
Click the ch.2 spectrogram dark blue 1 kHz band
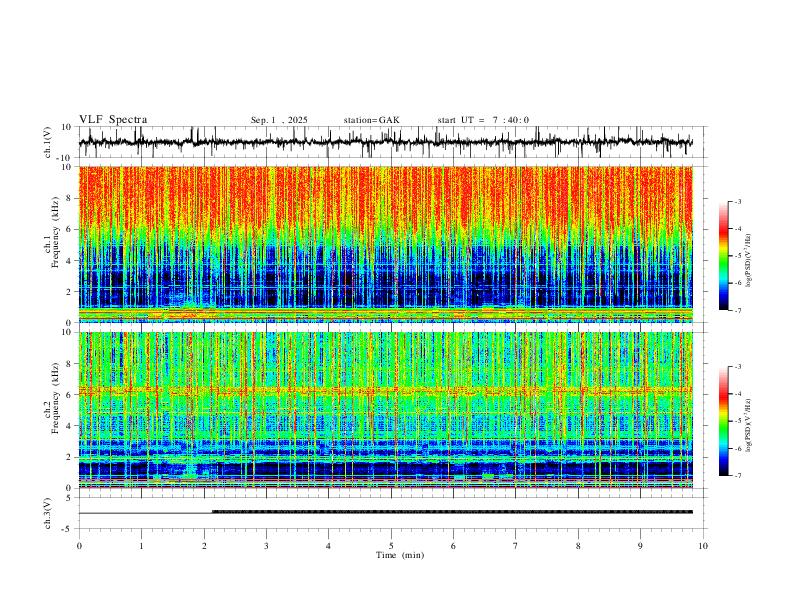tap(385, 469)
